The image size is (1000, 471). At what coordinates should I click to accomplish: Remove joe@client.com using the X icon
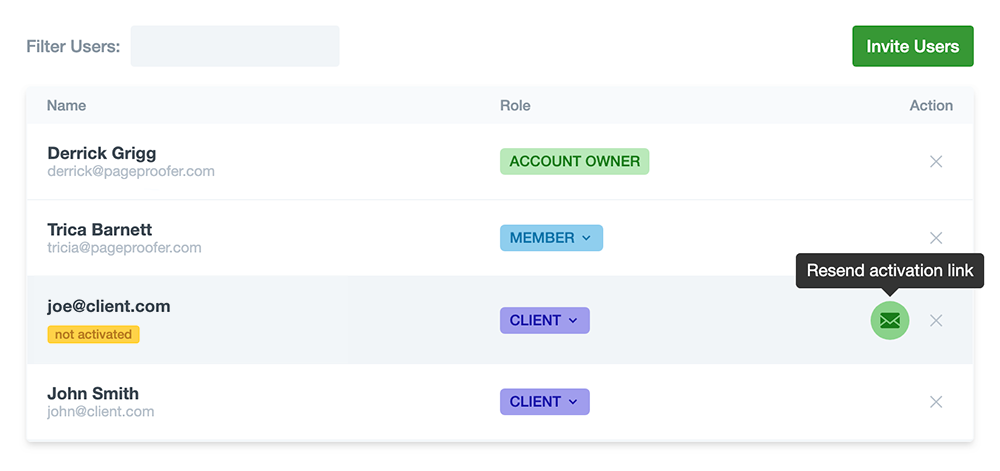click(x=936, y=321)
